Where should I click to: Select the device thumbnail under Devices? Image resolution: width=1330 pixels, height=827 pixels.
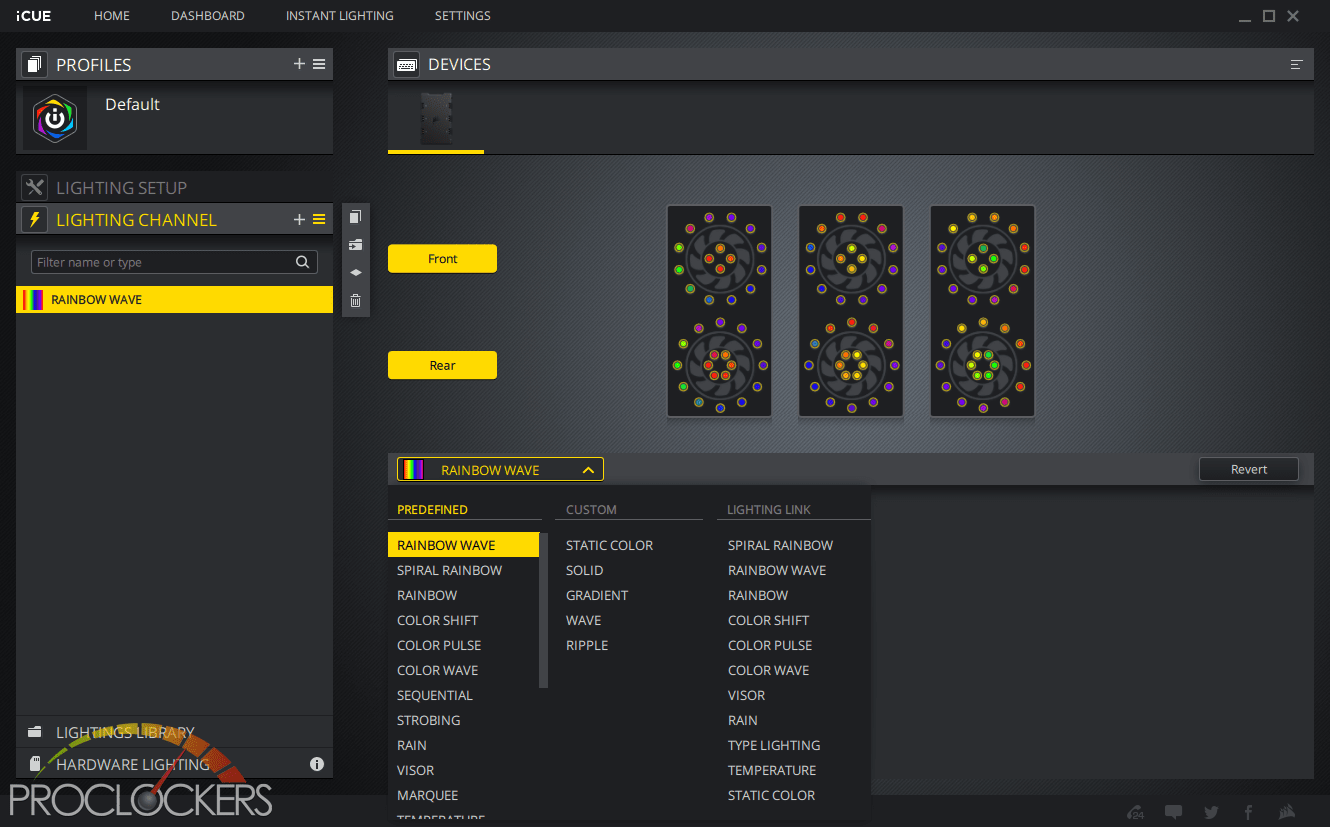point(436,118)
